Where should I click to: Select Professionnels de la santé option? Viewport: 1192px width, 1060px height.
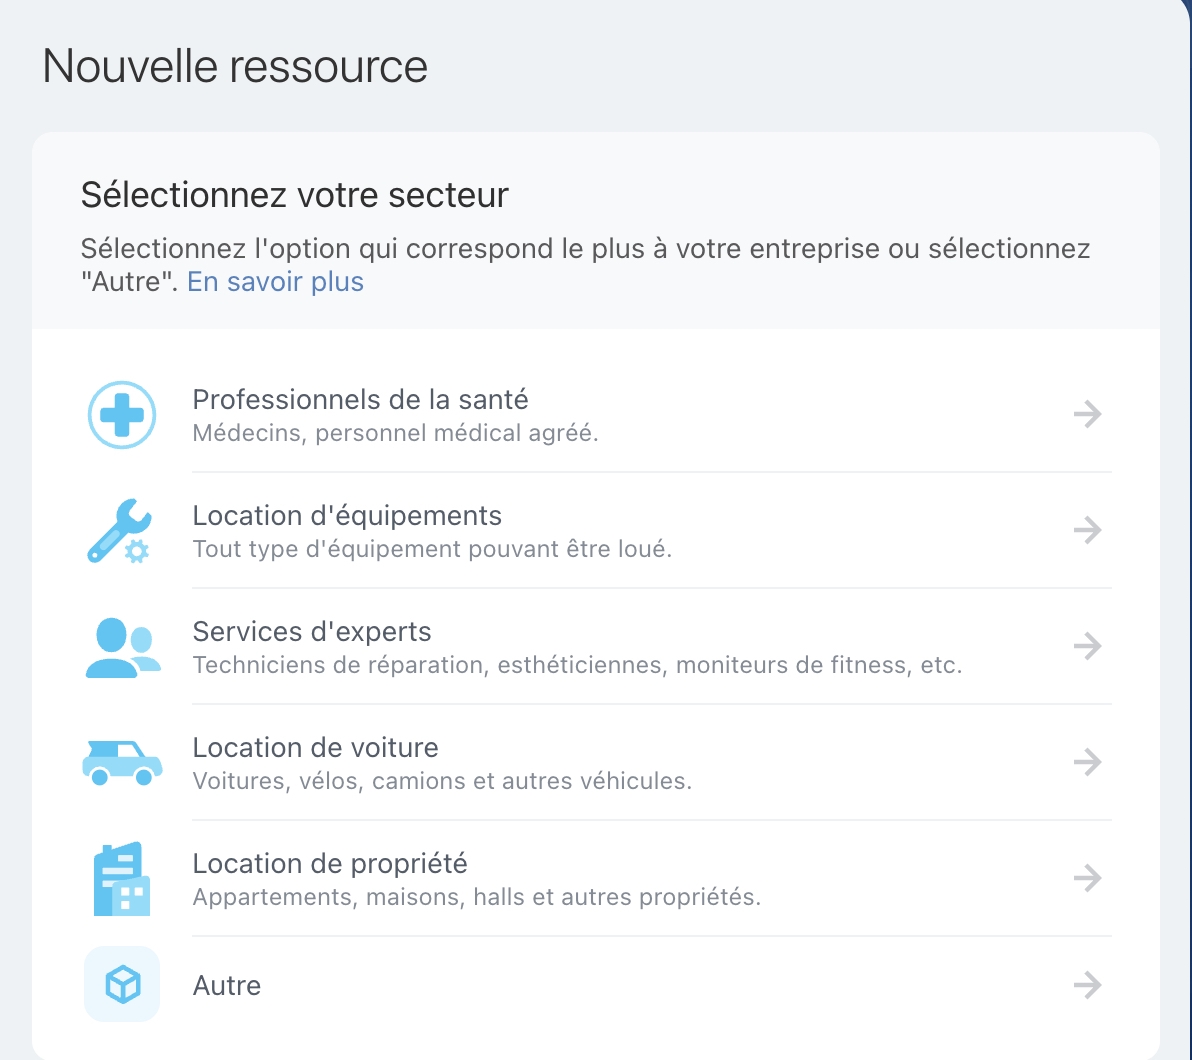(360, 400)
